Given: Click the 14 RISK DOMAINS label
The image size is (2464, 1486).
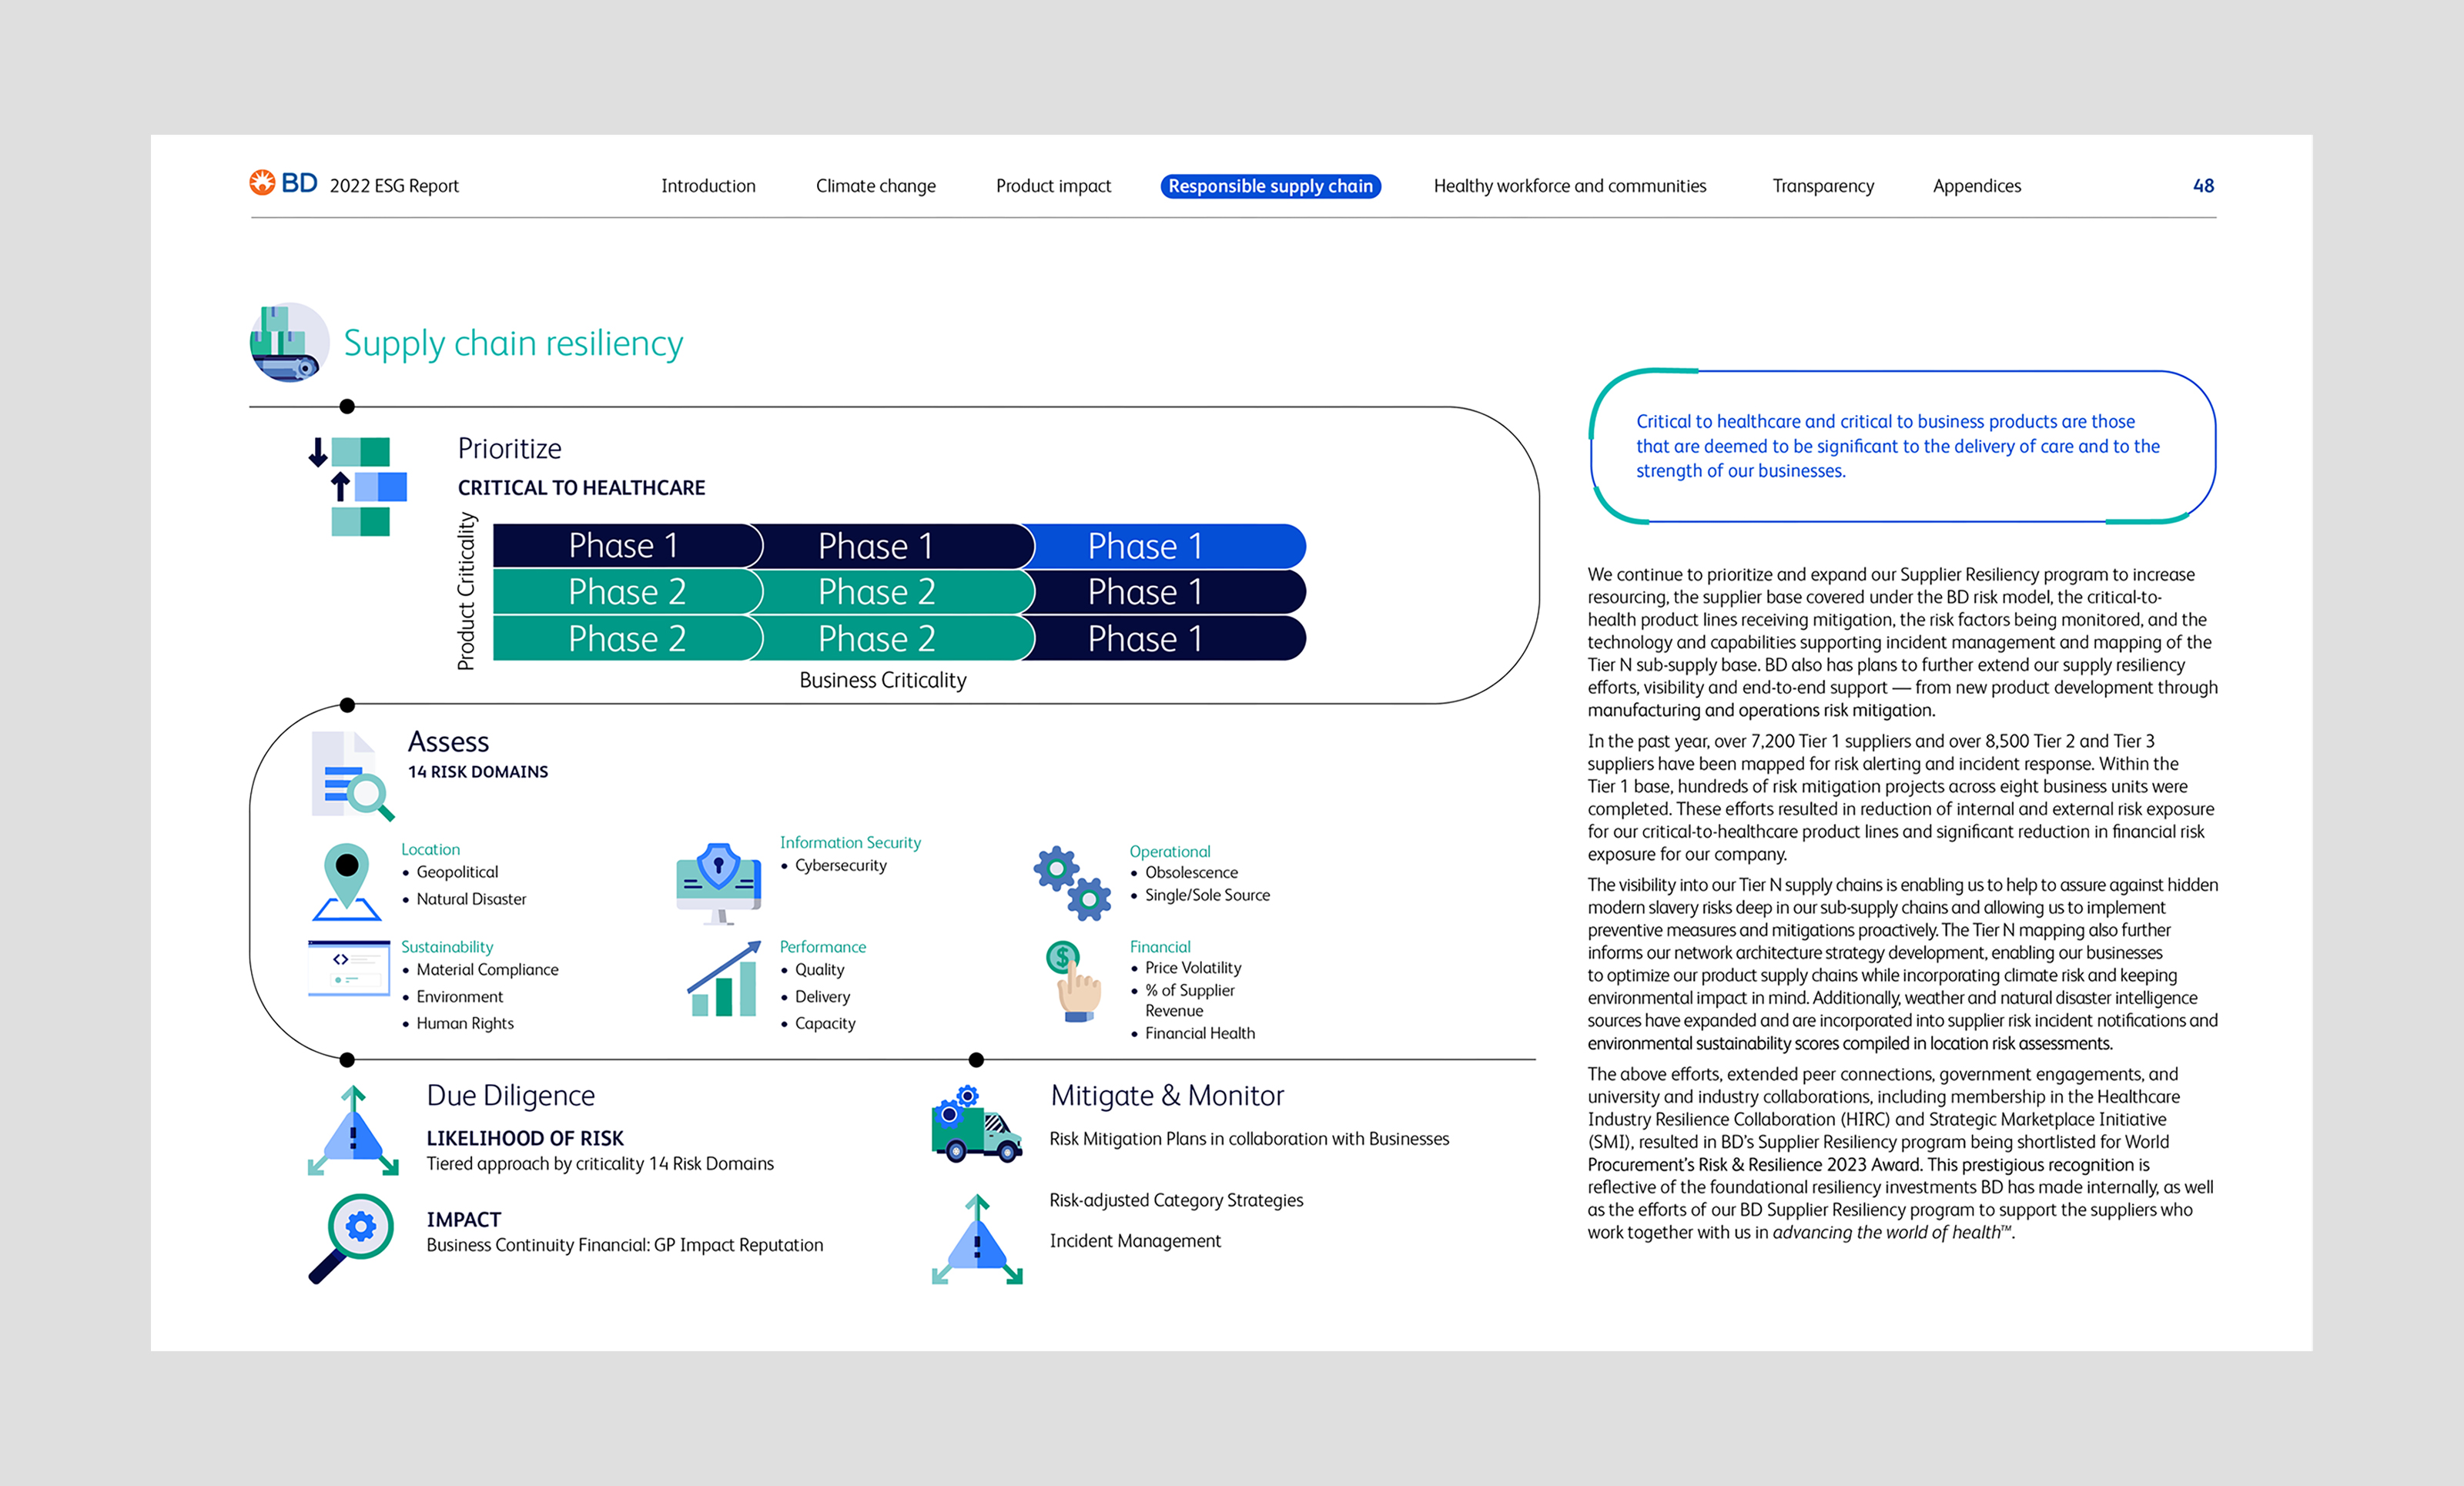Looking at the screenshot, I should 478,772.
